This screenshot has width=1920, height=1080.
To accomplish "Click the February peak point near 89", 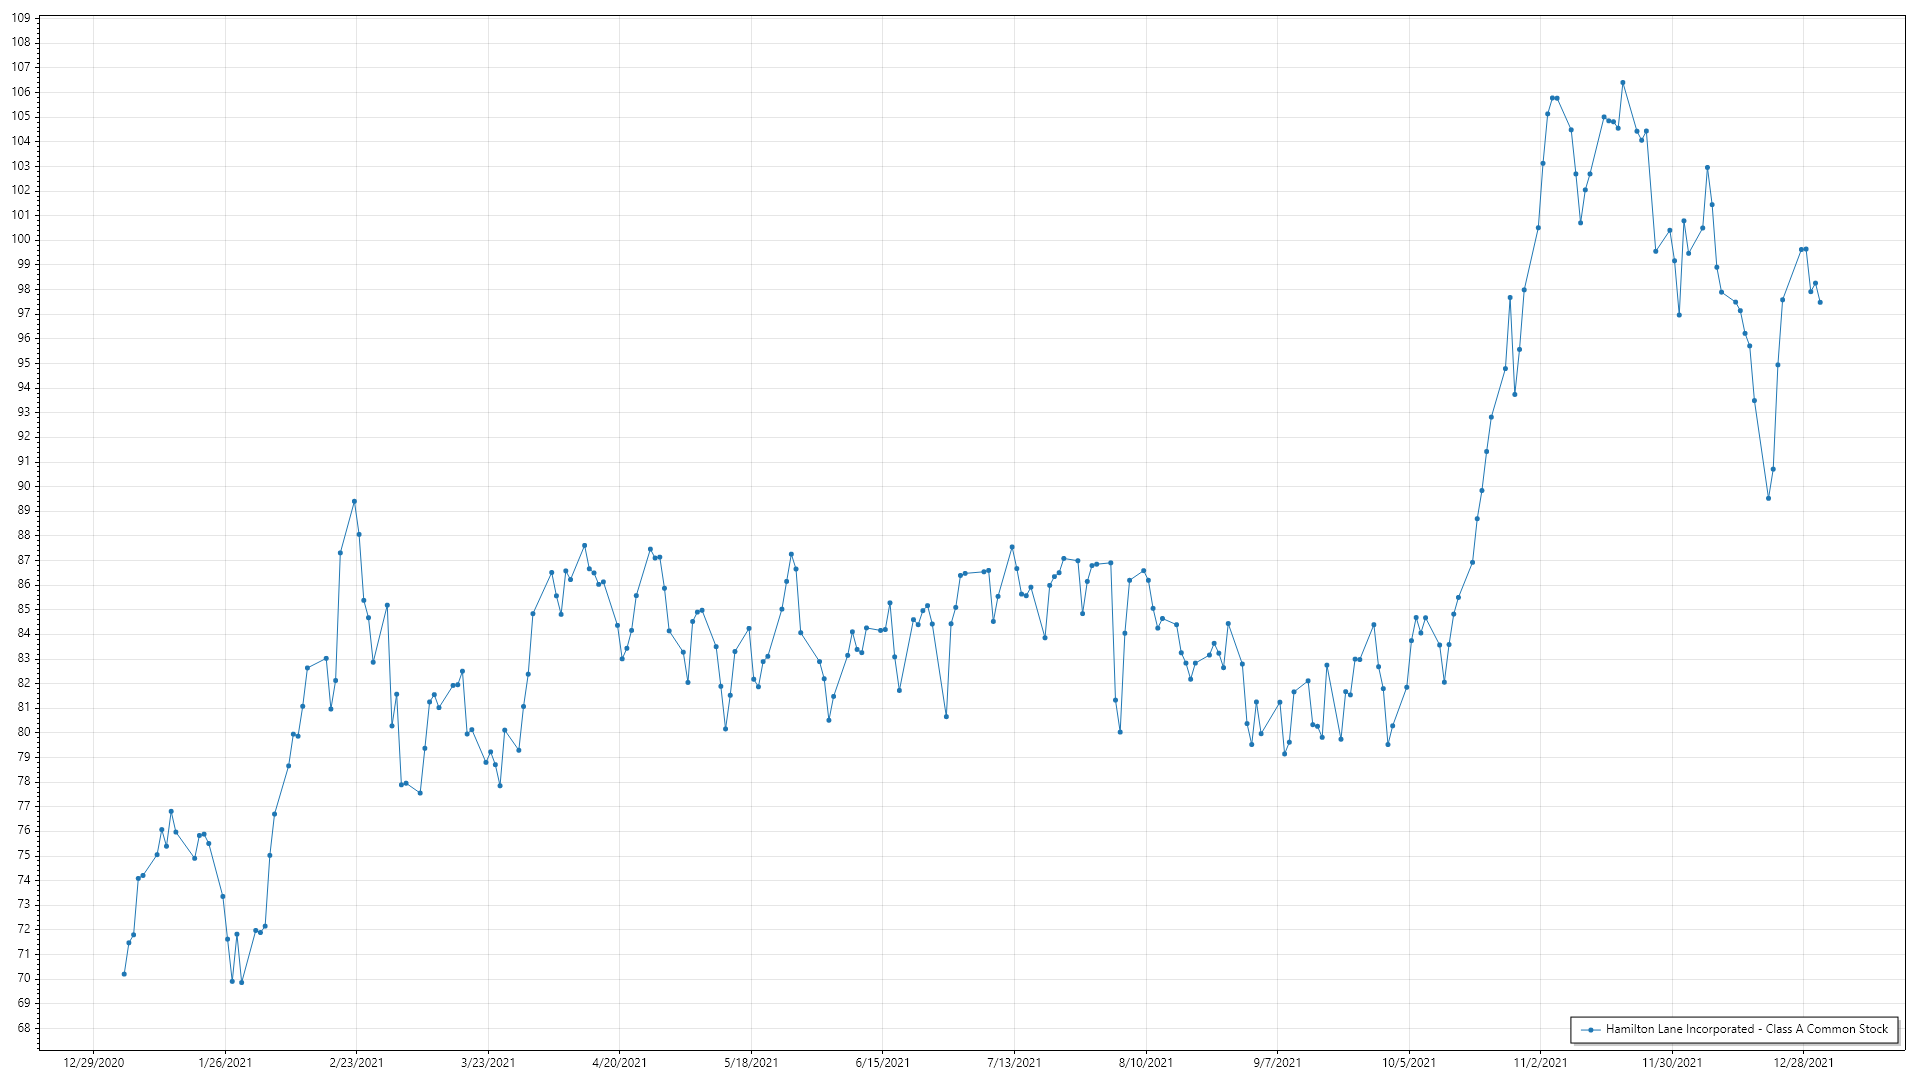I will [354, 501].
